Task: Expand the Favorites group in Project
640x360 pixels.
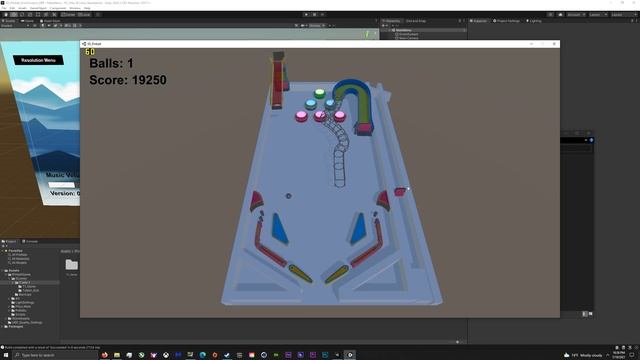Action: 3,251
